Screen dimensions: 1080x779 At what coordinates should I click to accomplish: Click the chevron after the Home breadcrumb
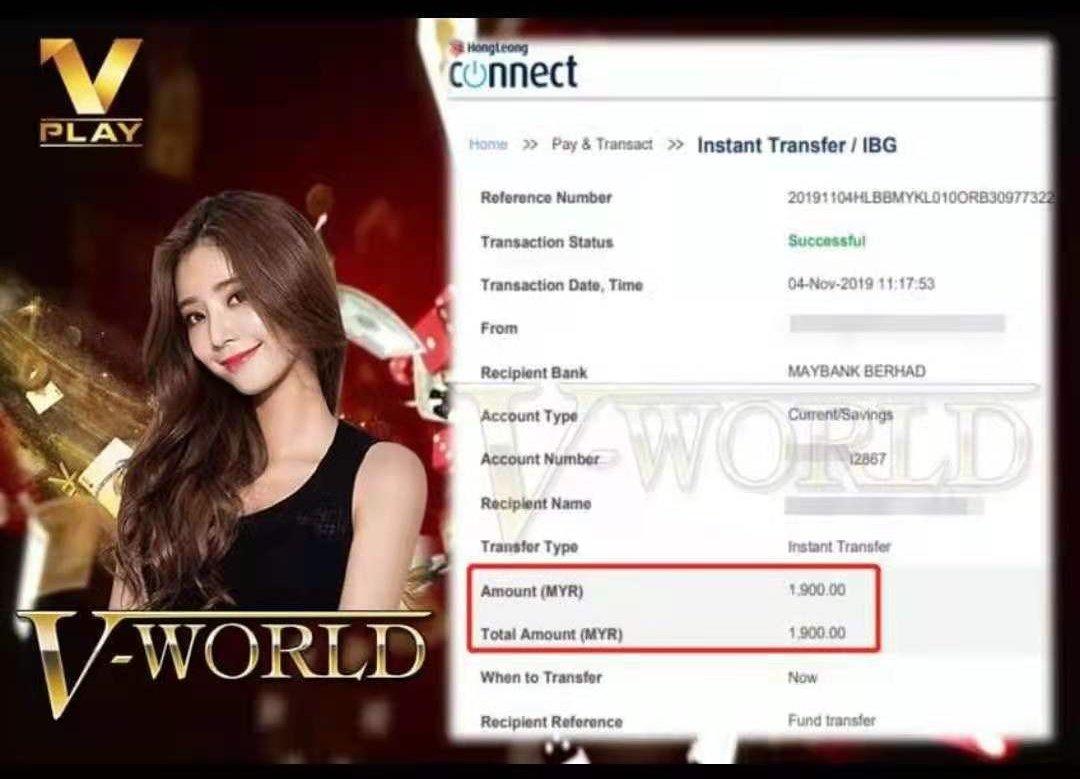pos(530,145)
